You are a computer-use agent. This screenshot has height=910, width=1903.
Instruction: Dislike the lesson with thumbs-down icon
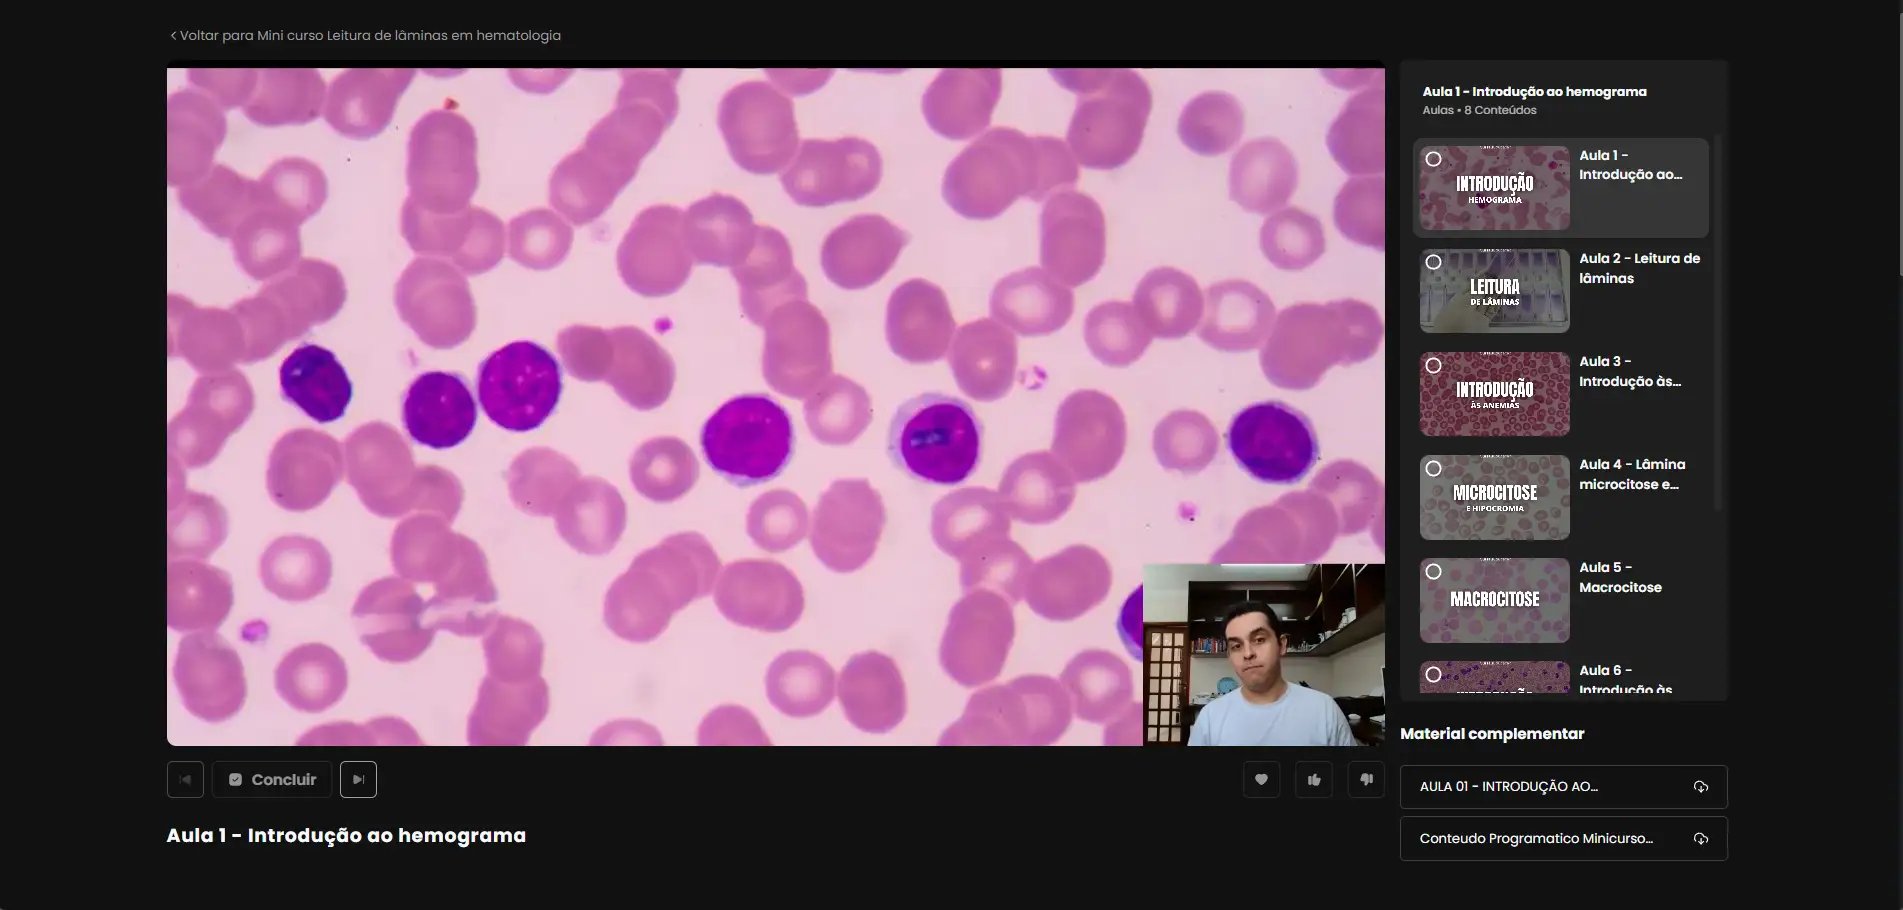1366,780
